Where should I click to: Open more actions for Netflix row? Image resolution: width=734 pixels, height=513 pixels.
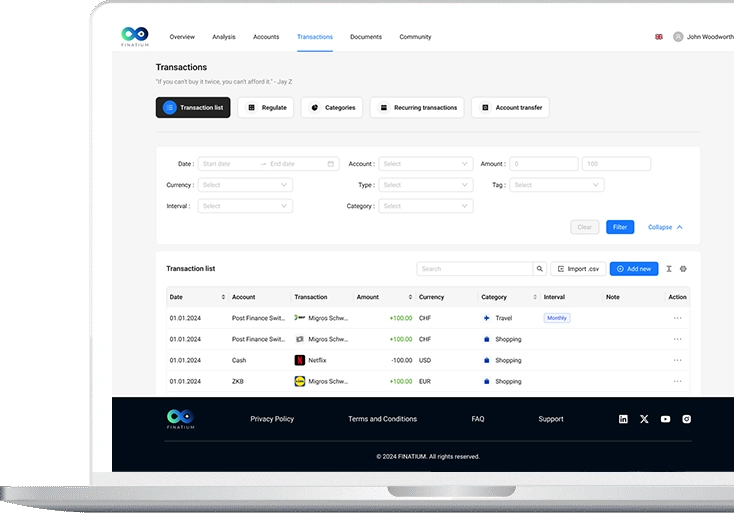677,360
